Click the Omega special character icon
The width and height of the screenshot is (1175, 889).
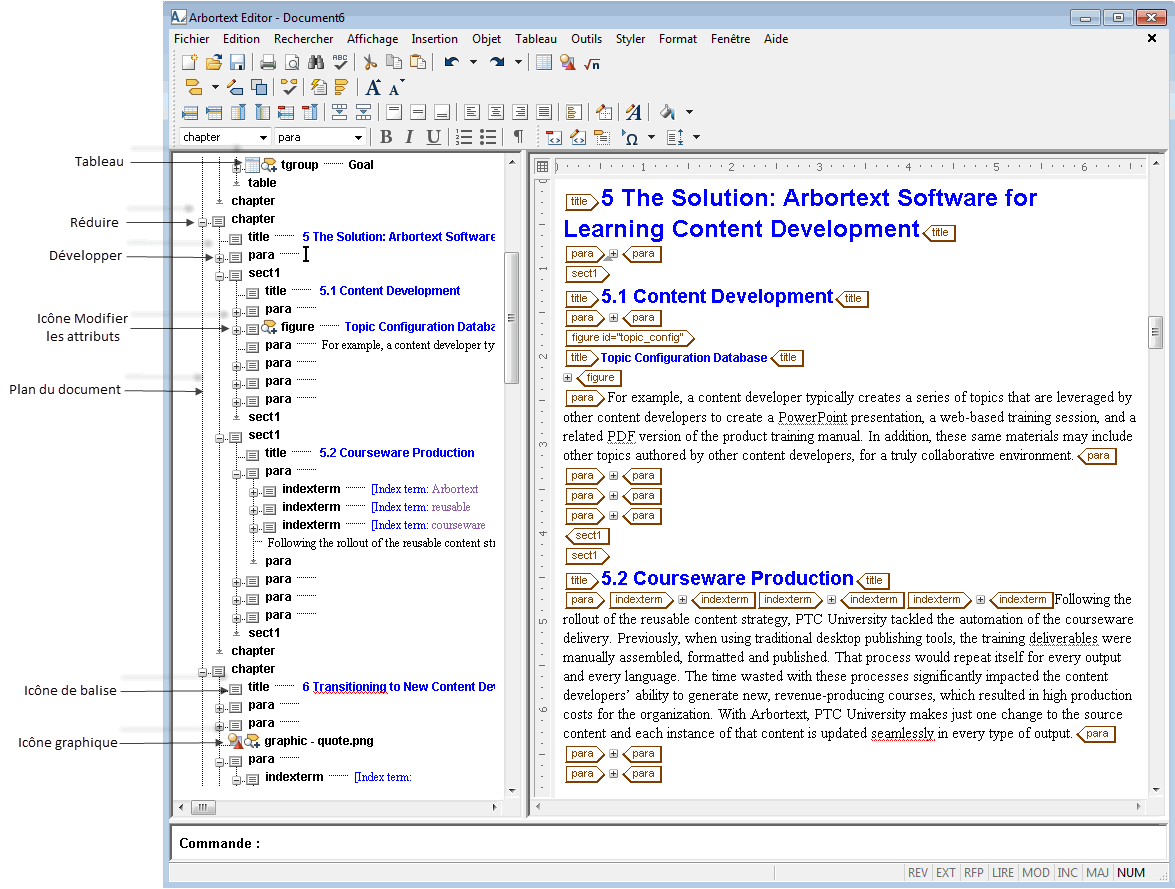(630, 137)
